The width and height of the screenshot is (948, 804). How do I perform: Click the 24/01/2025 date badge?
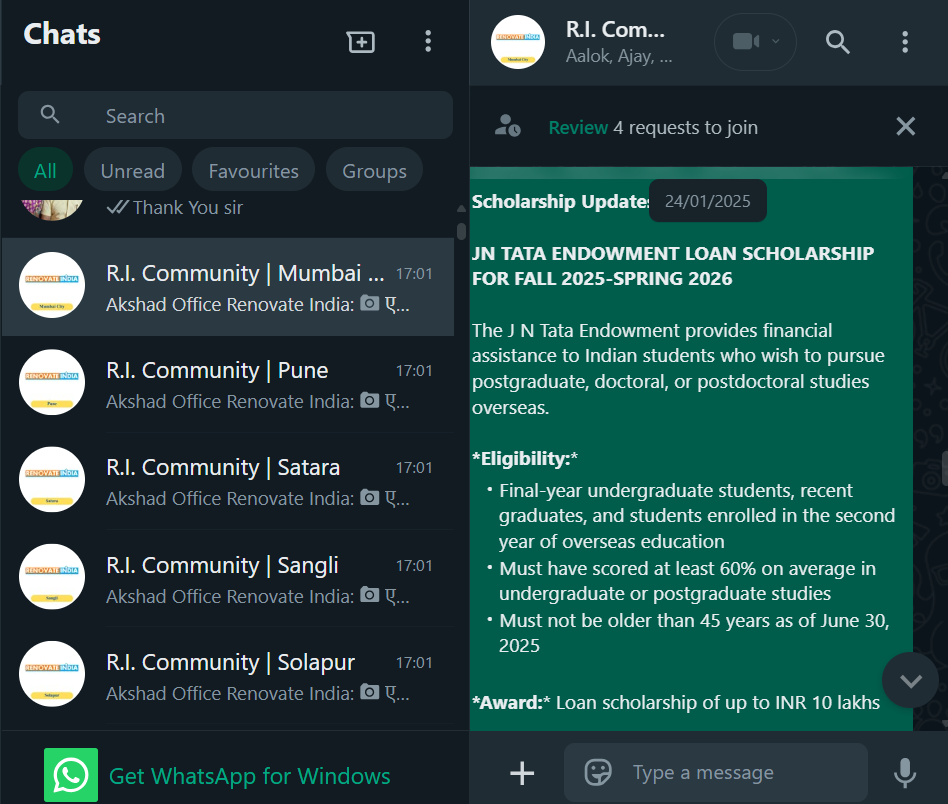pyautogui.click(x=707, y=201)
